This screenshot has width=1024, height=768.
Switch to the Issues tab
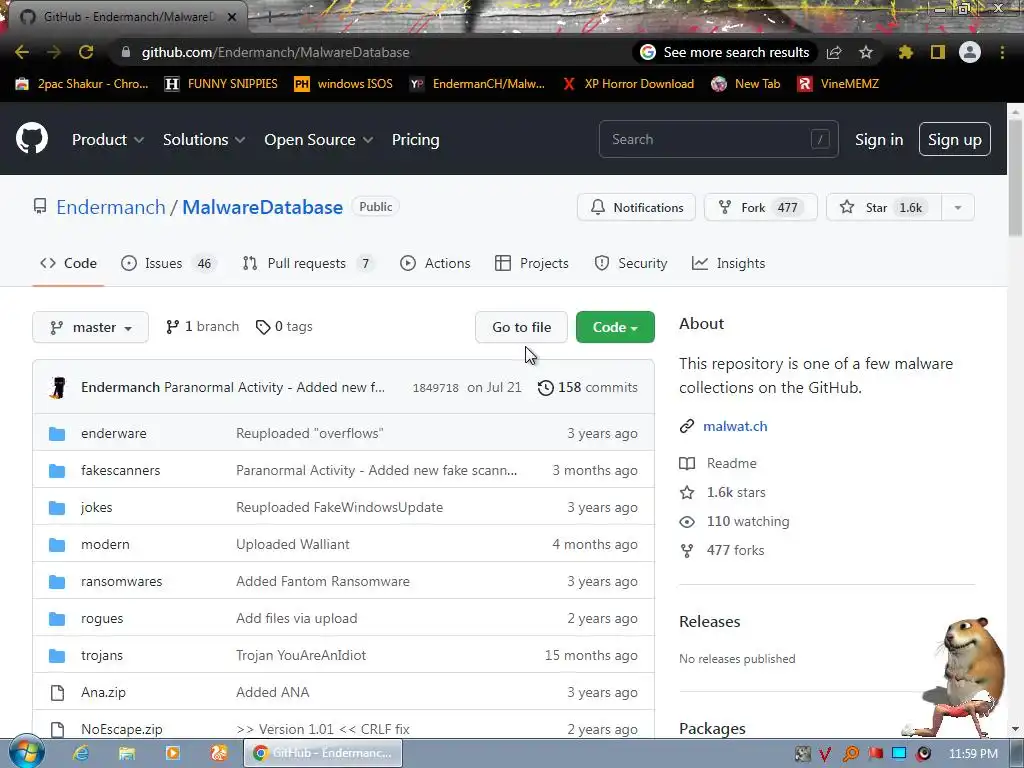click(168, 263)
